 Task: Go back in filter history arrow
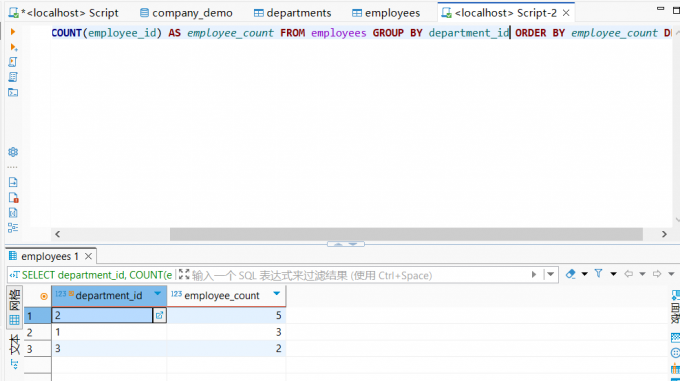[628, 274]
